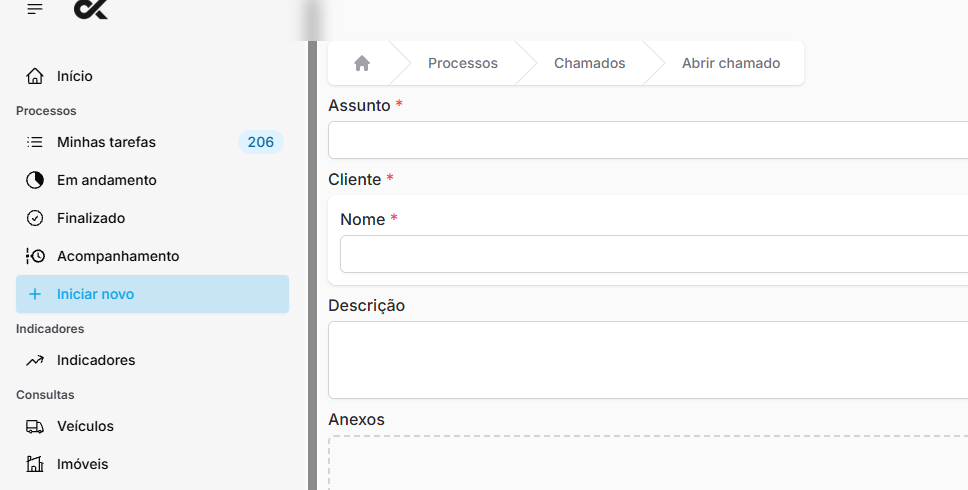Click the clock icon beside Acompanhamento
Viewport: 968px width, 490px height.
(x=35, y=256)
